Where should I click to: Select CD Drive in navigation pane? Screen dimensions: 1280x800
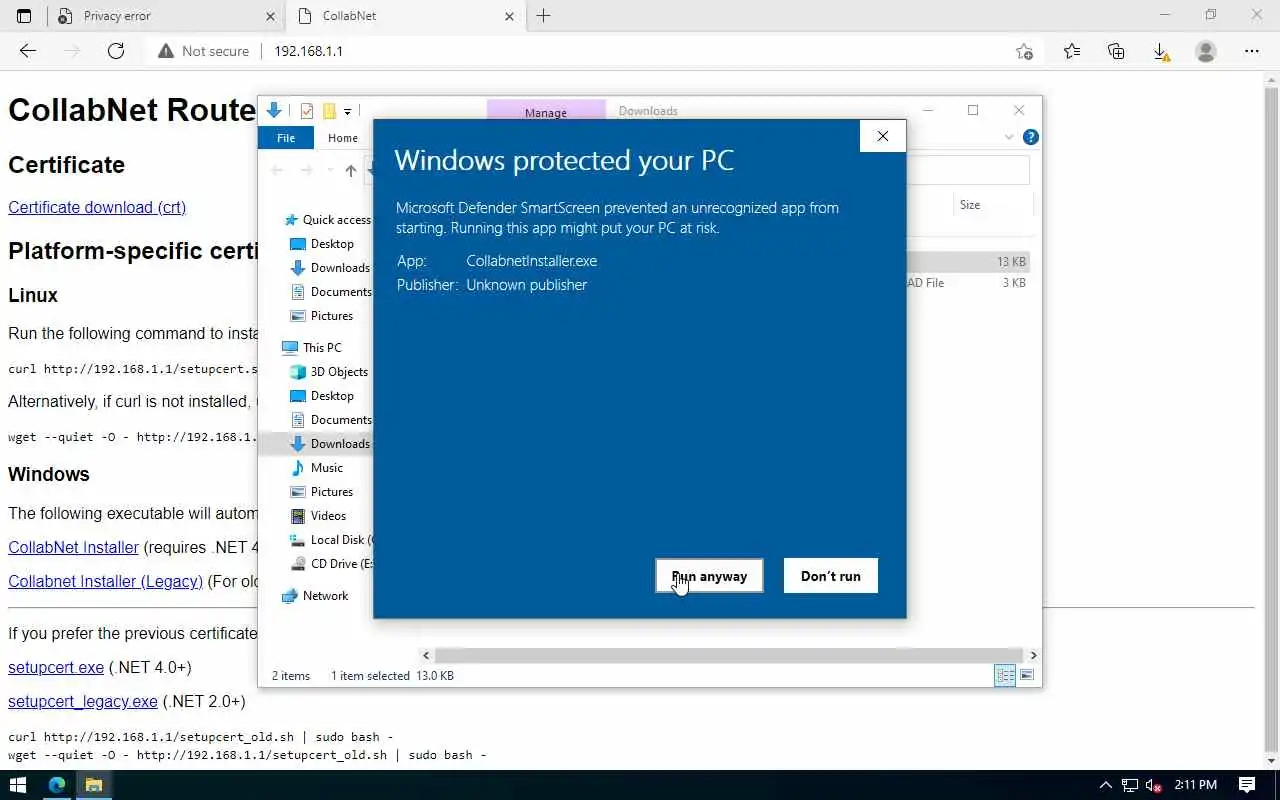(330, 564)
